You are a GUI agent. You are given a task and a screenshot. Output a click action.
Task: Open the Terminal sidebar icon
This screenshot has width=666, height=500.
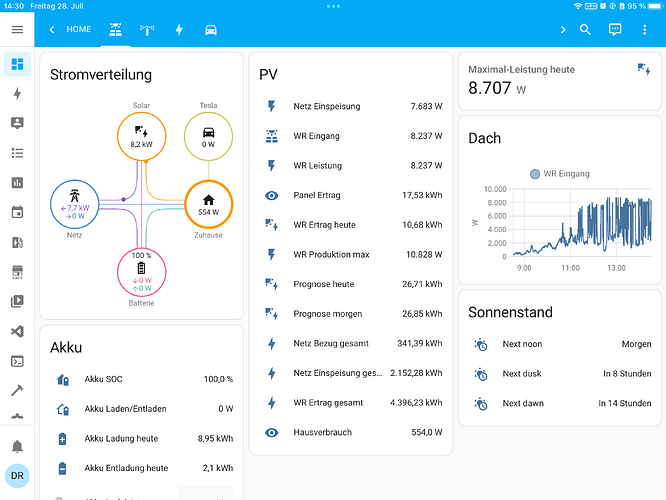[17, 361]
